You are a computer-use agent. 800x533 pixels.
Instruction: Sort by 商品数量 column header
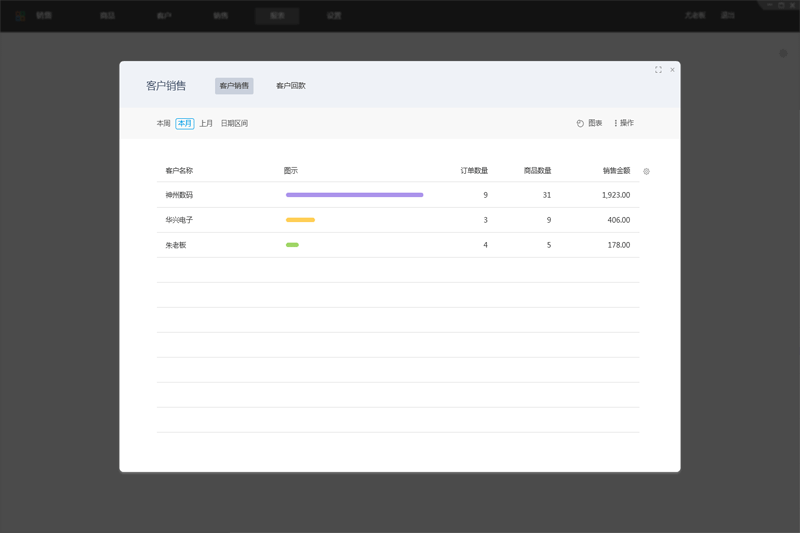(537, 171)
